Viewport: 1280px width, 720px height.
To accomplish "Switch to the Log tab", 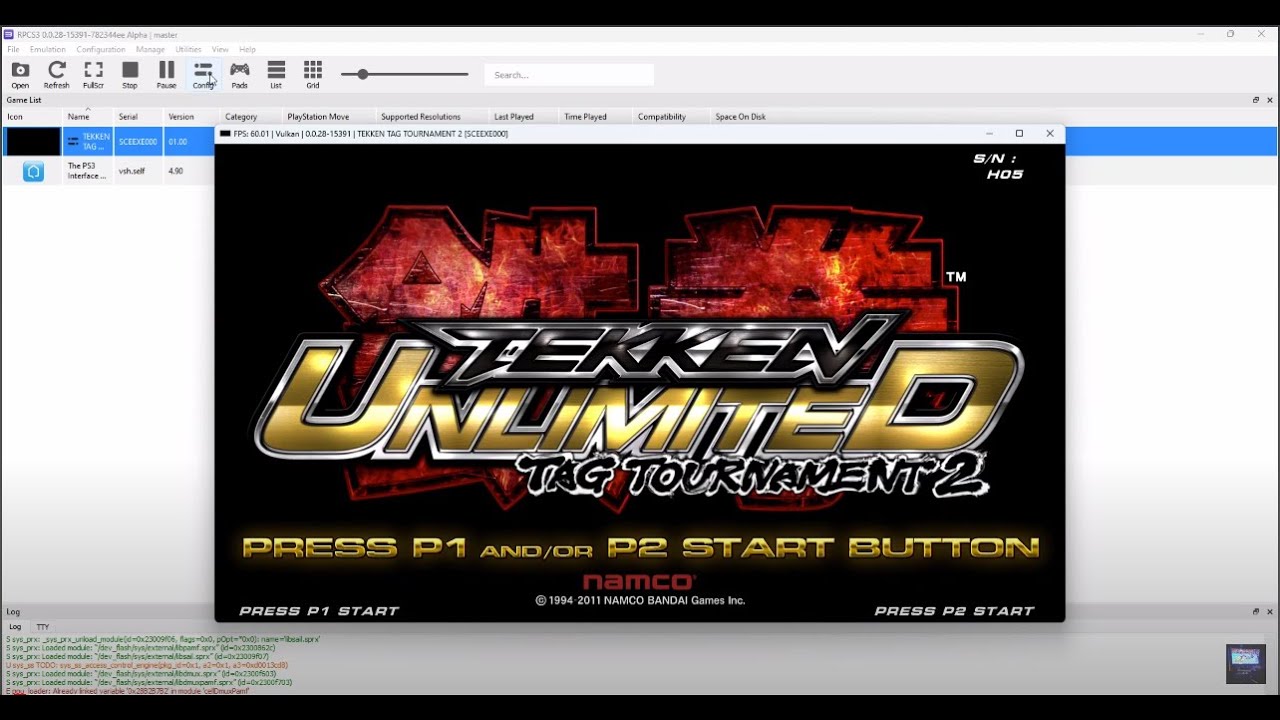I will (15, 627).
